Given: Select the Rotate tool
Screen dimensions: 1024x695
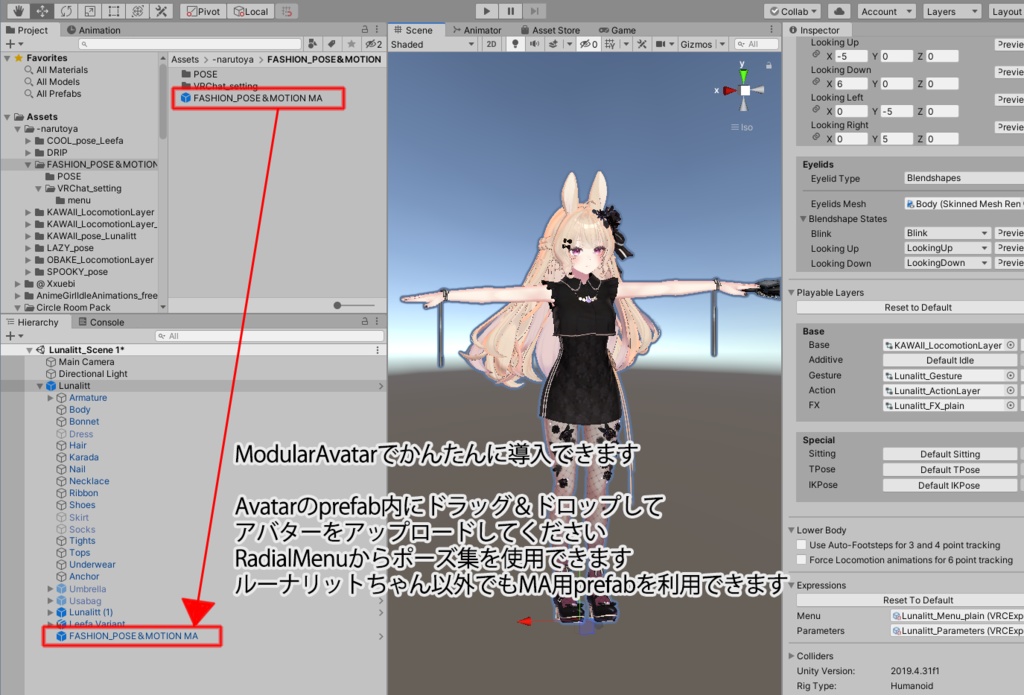Looking at the screenshot, I should click(x=66, y=11).
